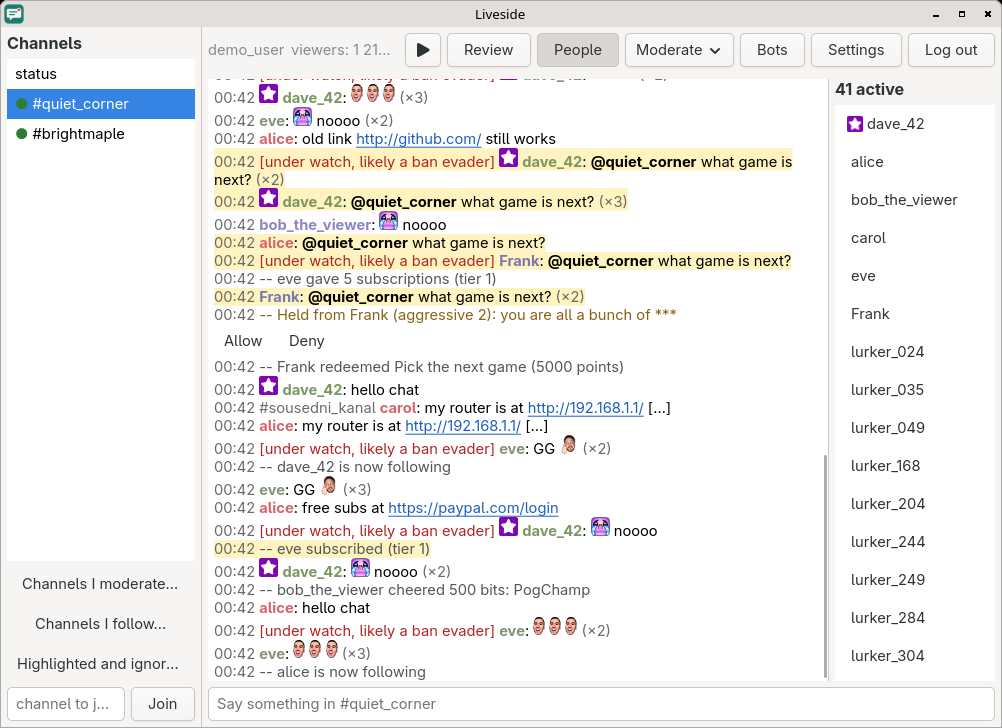Click the first face emote in dave_42's top (×3) message
1002x728 pixels.
[357, 93]
